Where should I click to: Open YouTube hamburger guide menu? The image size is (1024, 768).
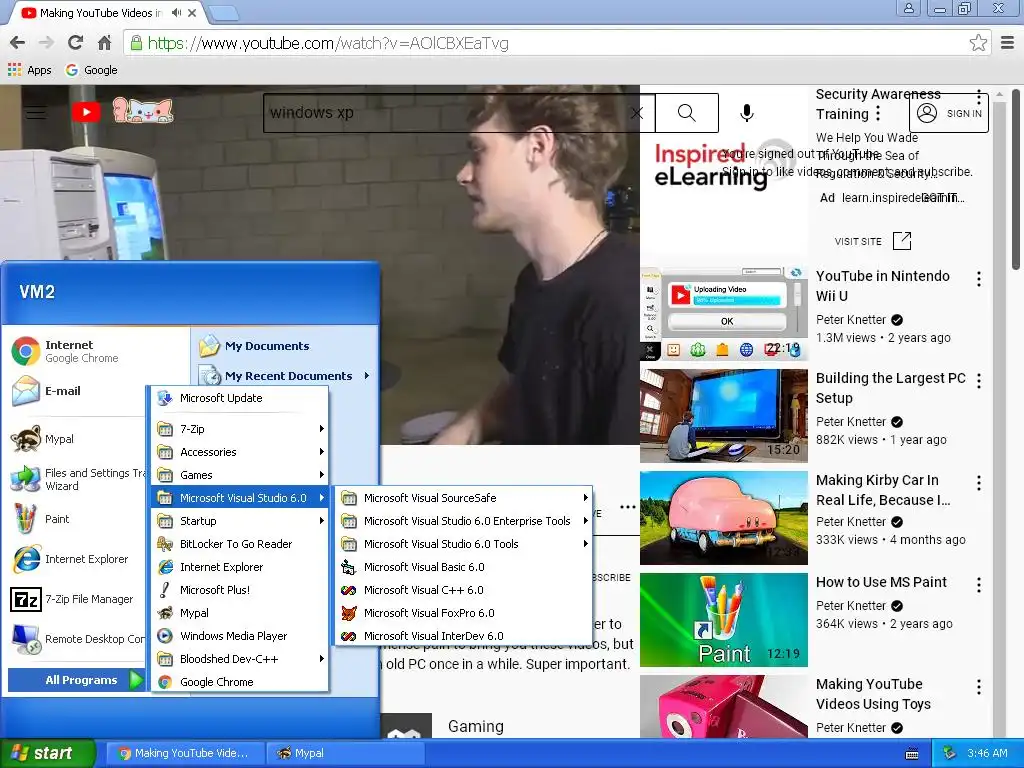tap(36, 112)
